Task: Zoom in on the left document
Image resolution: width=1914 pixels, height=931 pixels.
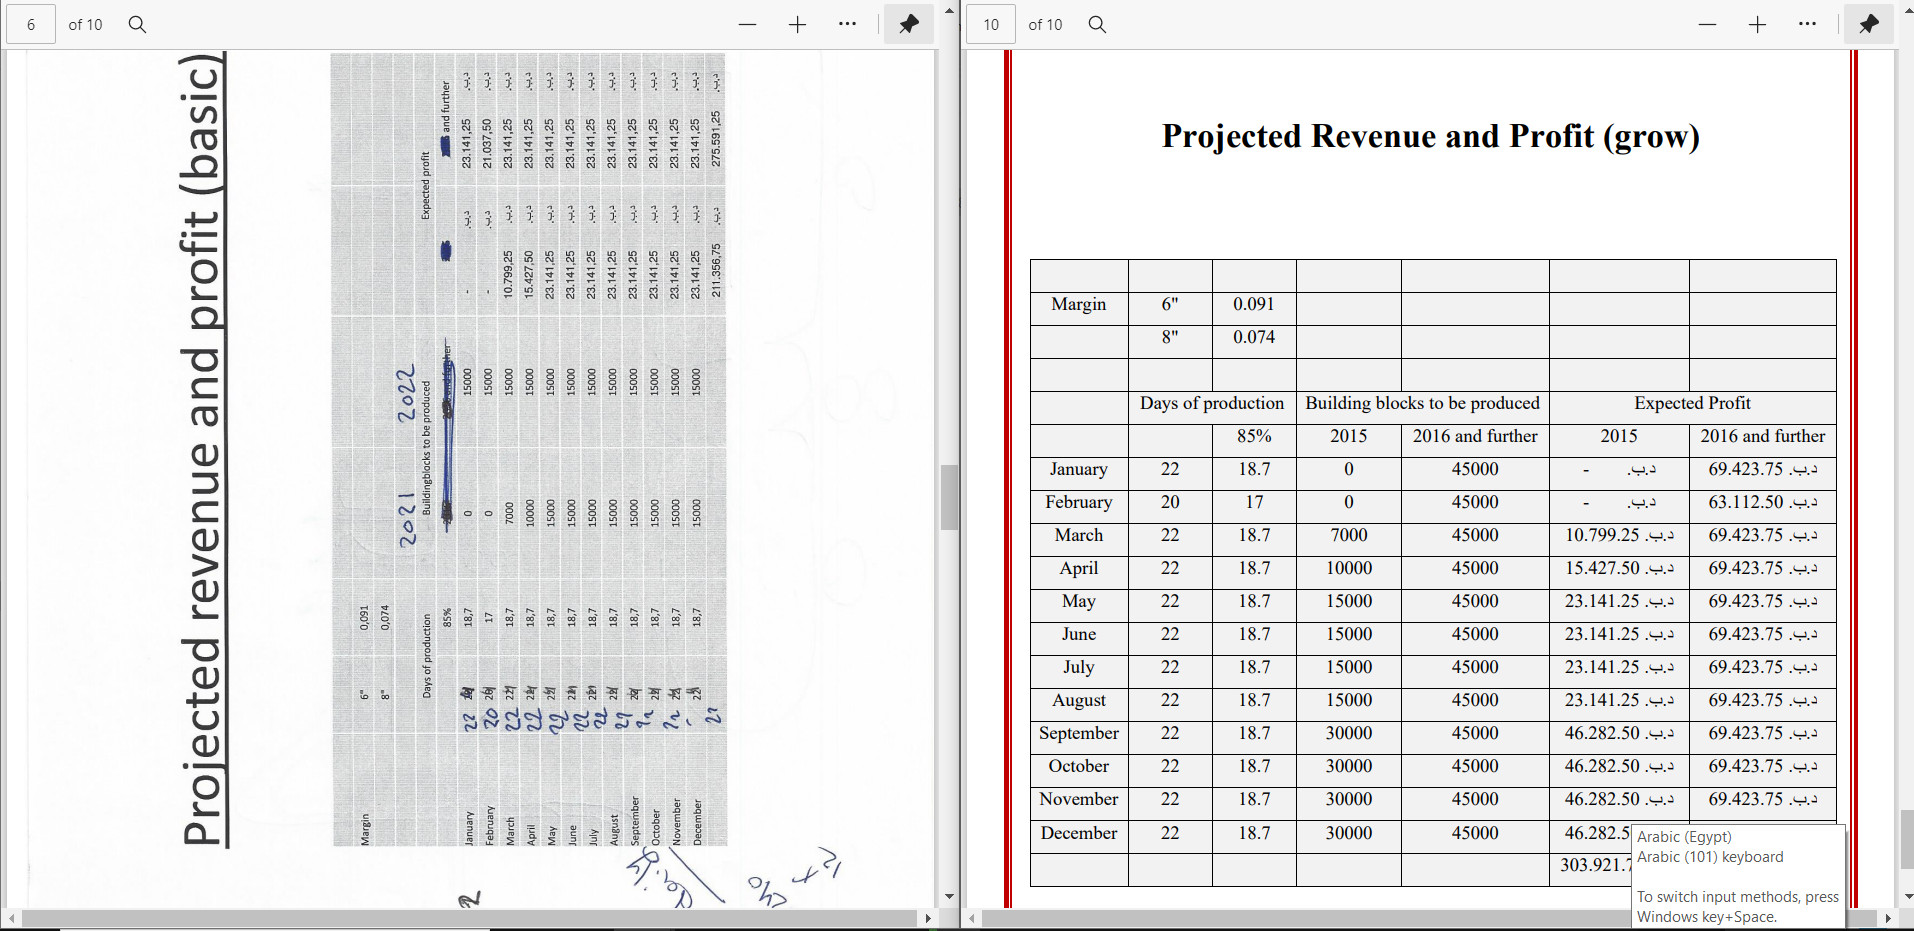Action: pos(797,24)
